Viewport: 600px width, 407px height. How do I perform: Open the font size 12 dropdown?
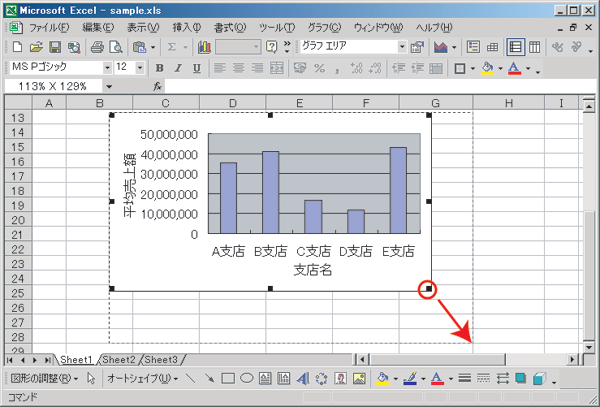[139, 68]
